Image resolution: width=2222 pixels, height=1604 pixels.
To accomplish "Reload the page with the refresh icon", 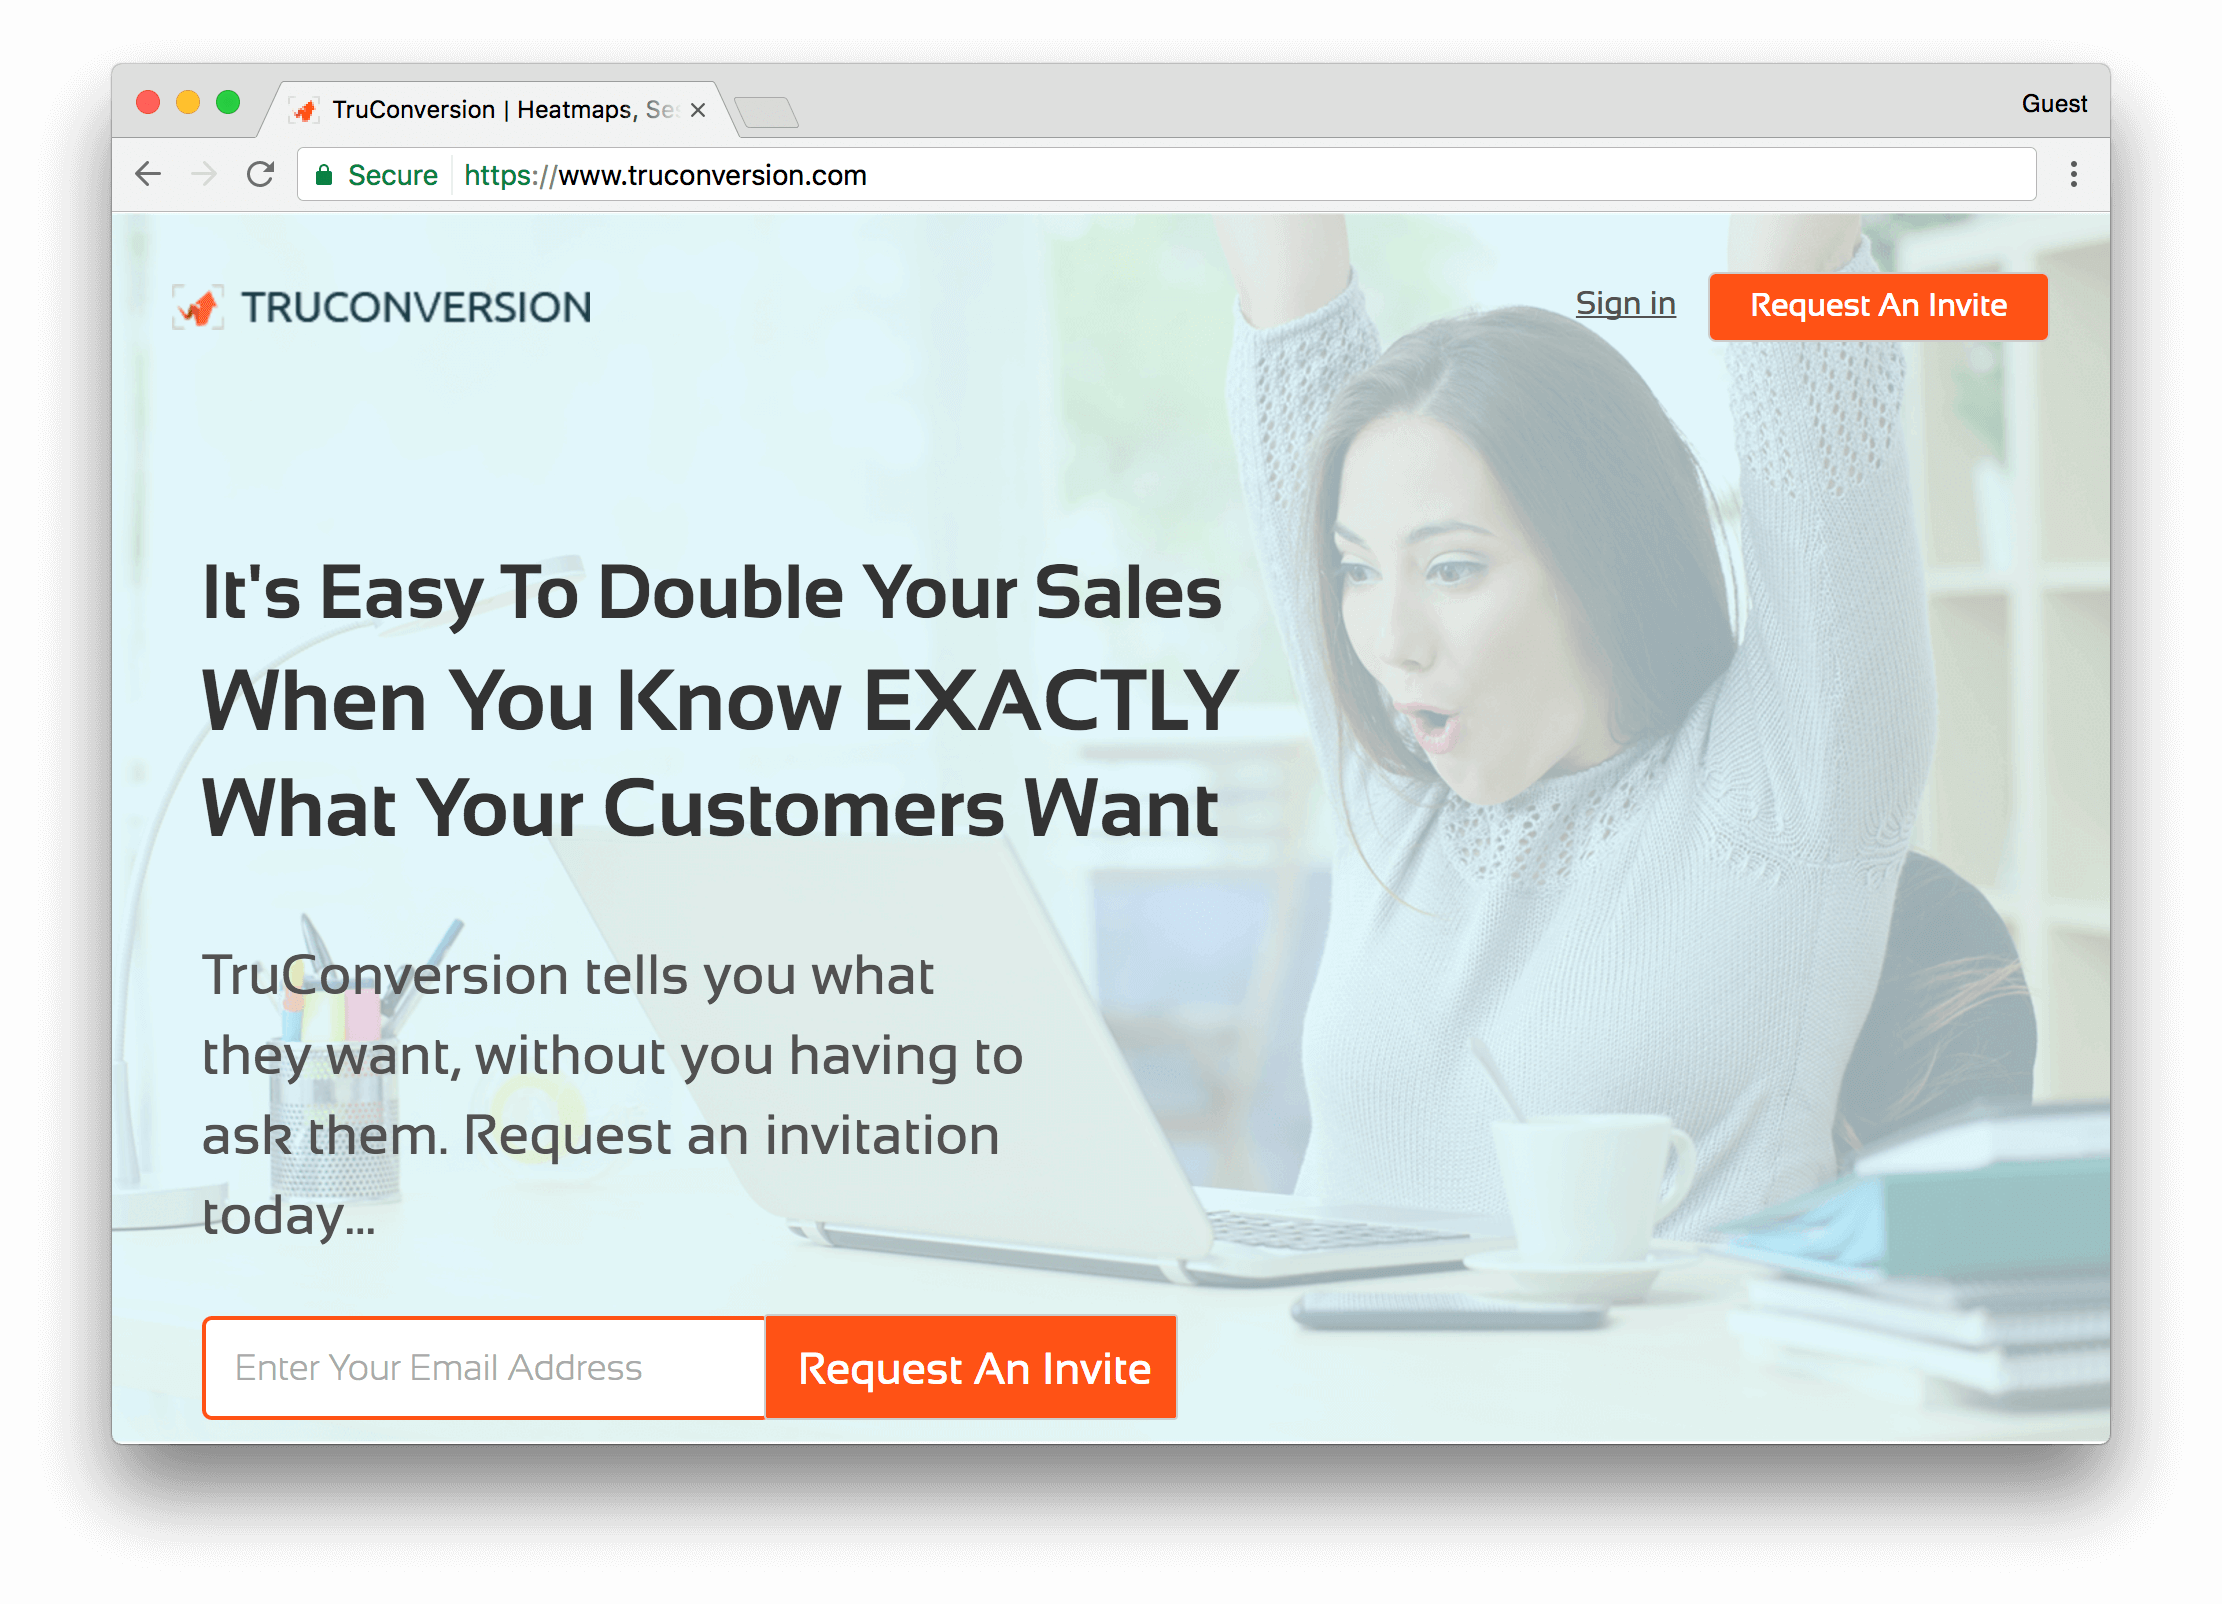I will click(x=260, y=174).
